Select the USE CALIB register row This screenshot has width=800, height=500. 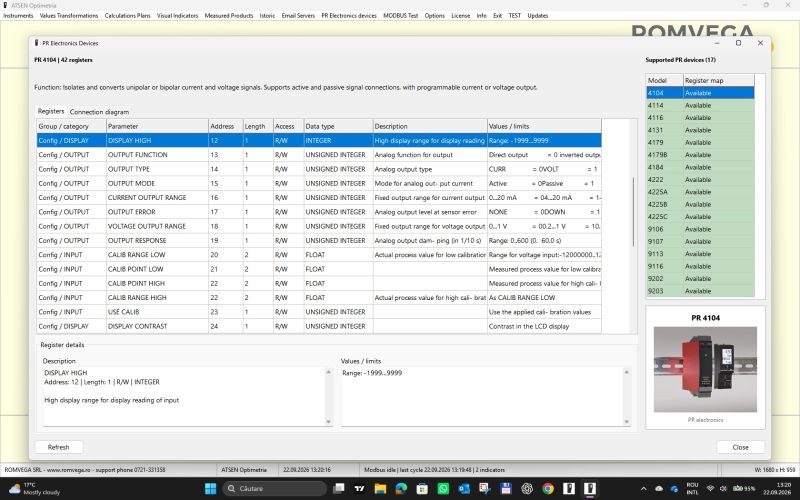319,312
